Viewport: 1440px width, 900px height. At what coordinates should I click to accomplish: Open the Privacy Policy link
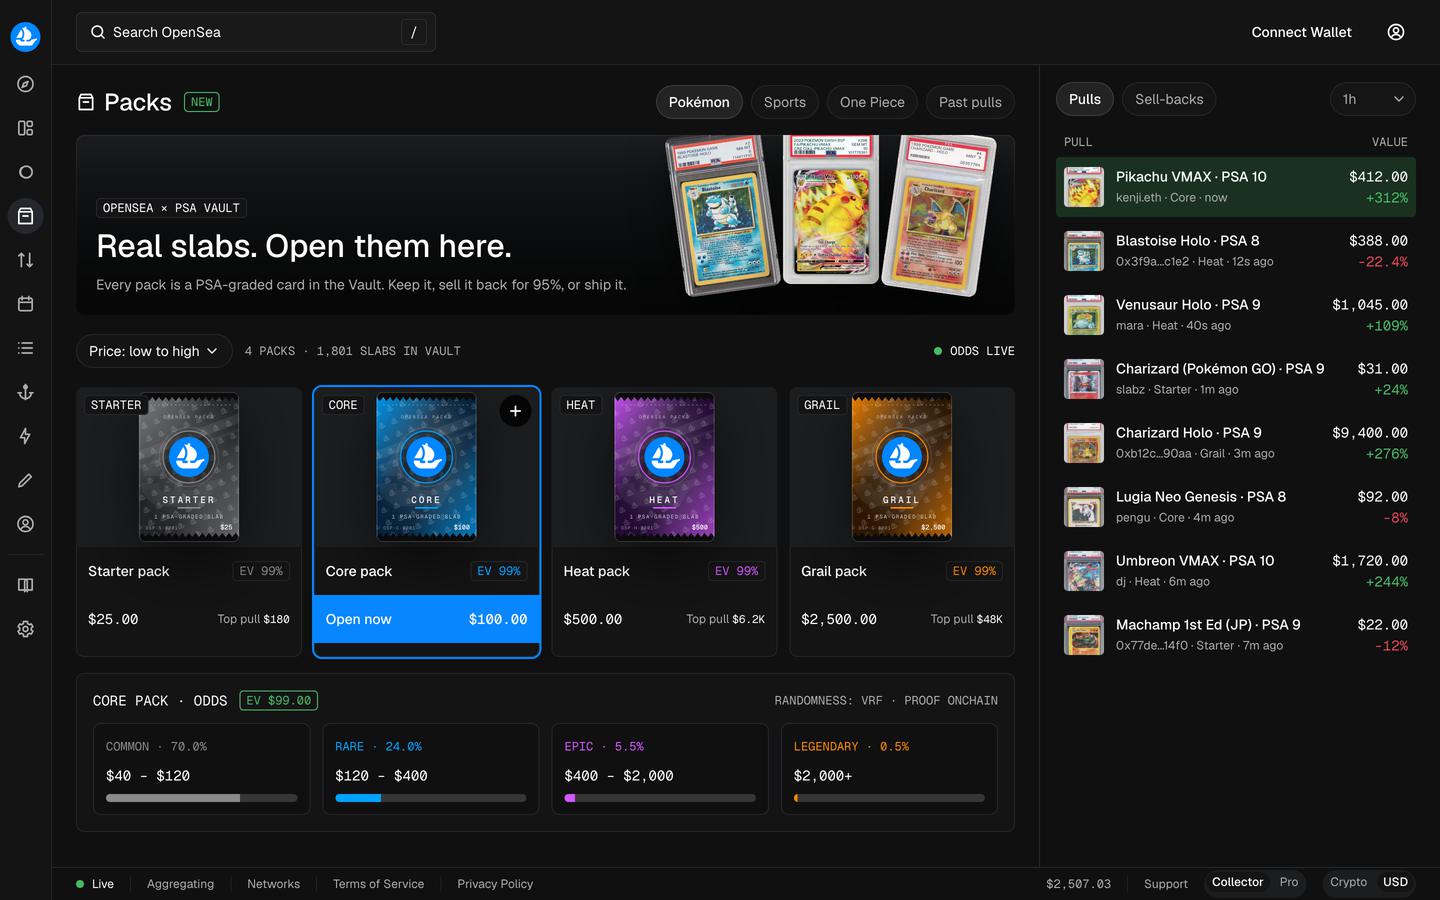coord(495,884)
